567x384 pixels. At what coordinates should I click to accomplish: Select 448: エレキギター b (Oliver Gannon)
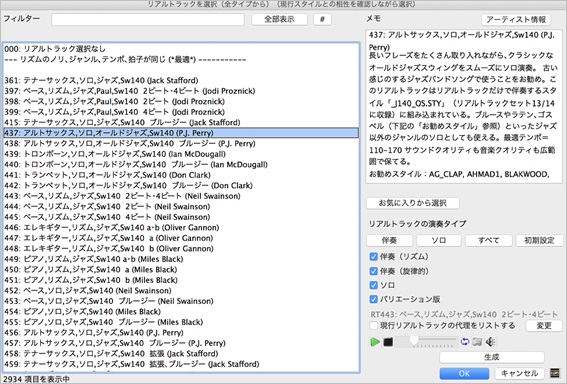pos(181,248)
